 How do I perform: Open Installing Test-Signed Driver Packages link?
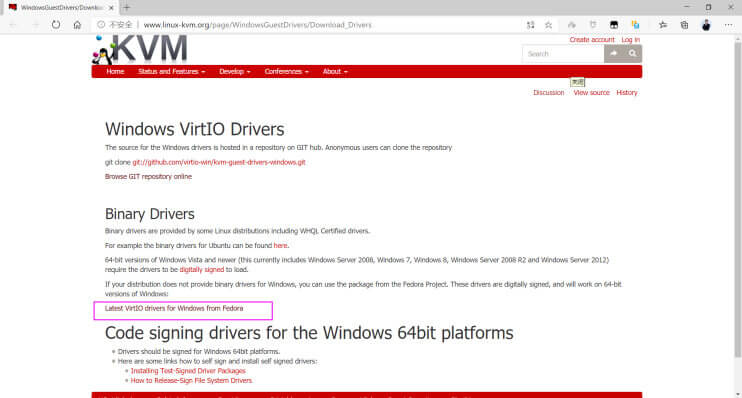pos(188,371)
